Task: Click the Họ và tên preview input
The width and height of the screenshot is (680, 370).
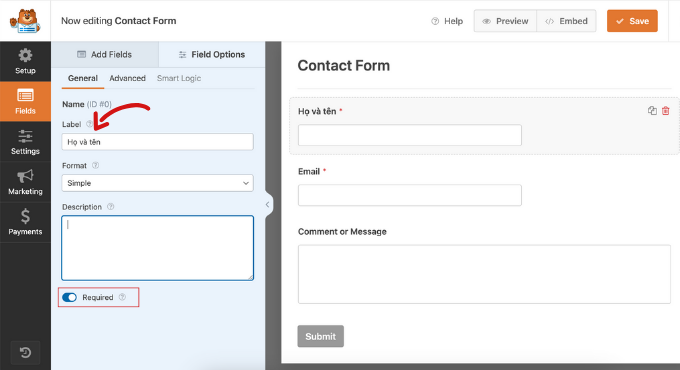Action: [x=409, y=135]
